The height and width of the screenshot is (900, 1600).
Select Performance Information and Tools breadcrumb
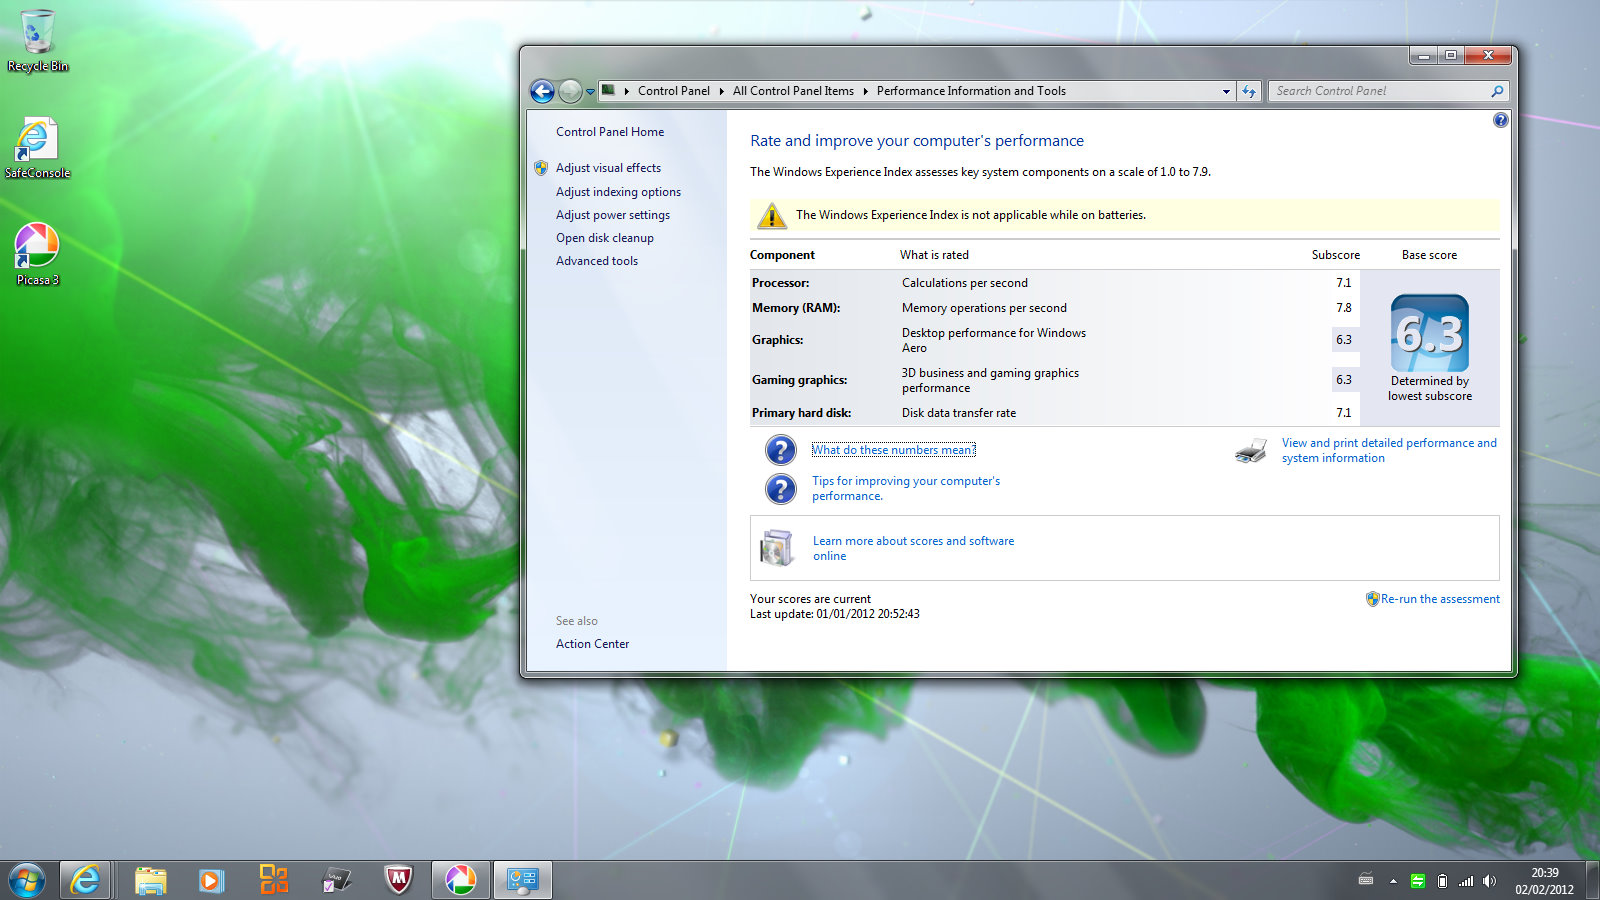pos(971,91)
